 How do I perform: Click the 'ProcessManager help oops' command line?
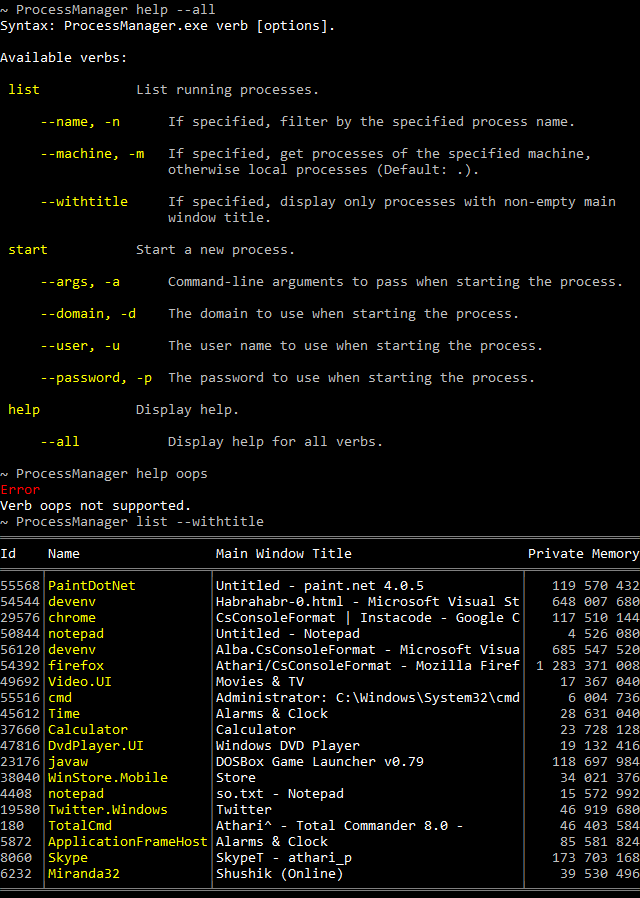pos(104,474)
